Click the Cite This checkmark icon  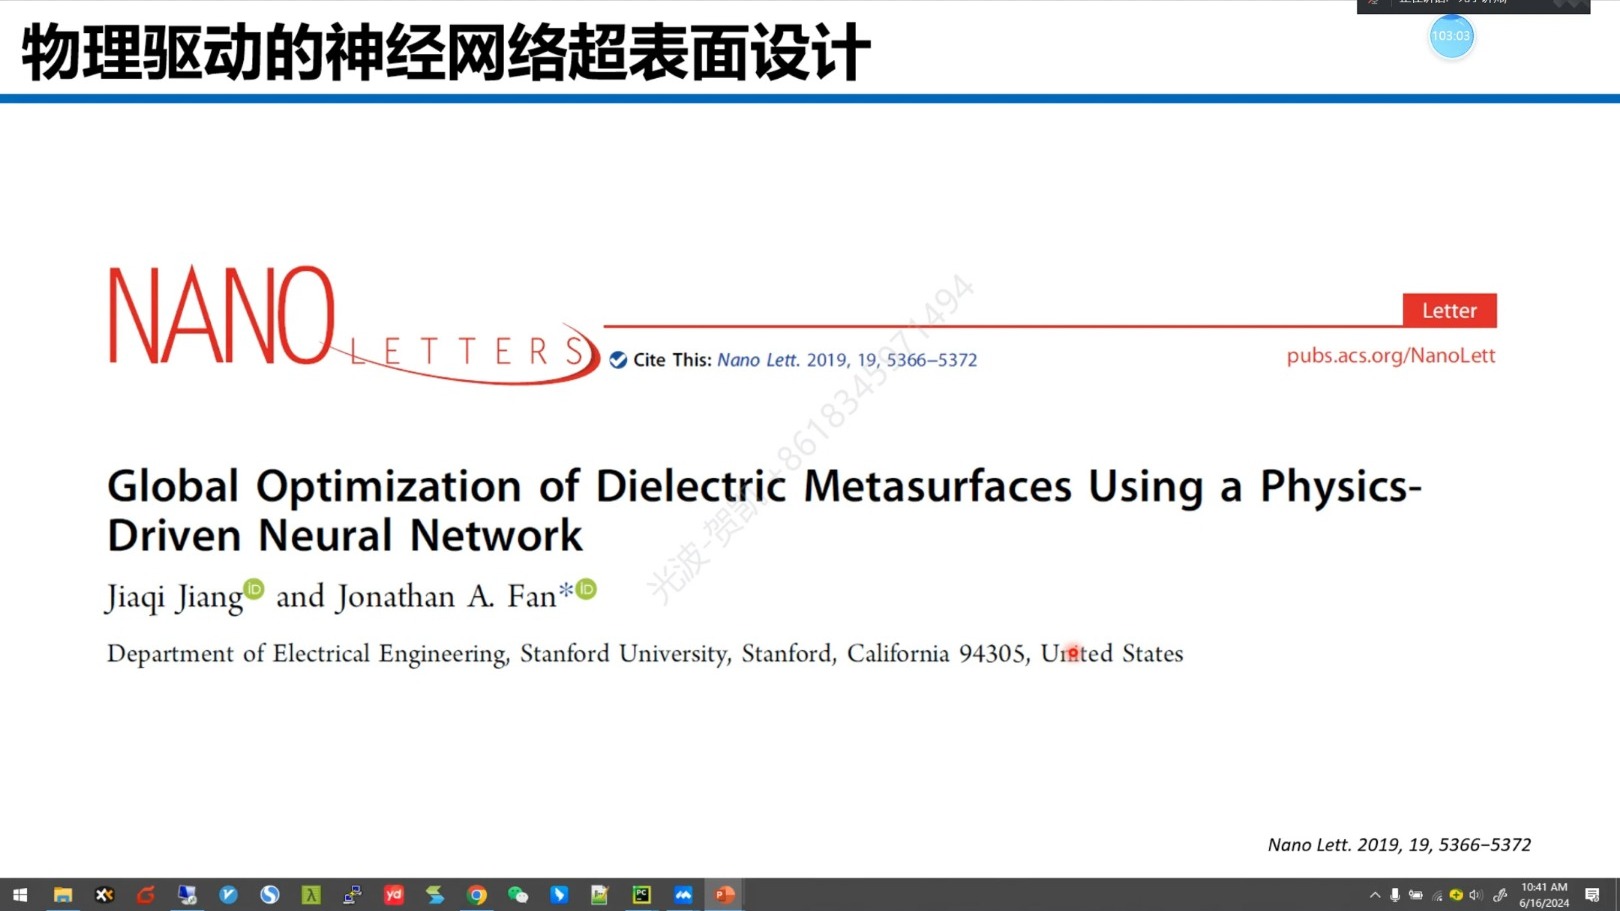pos(618,360)
